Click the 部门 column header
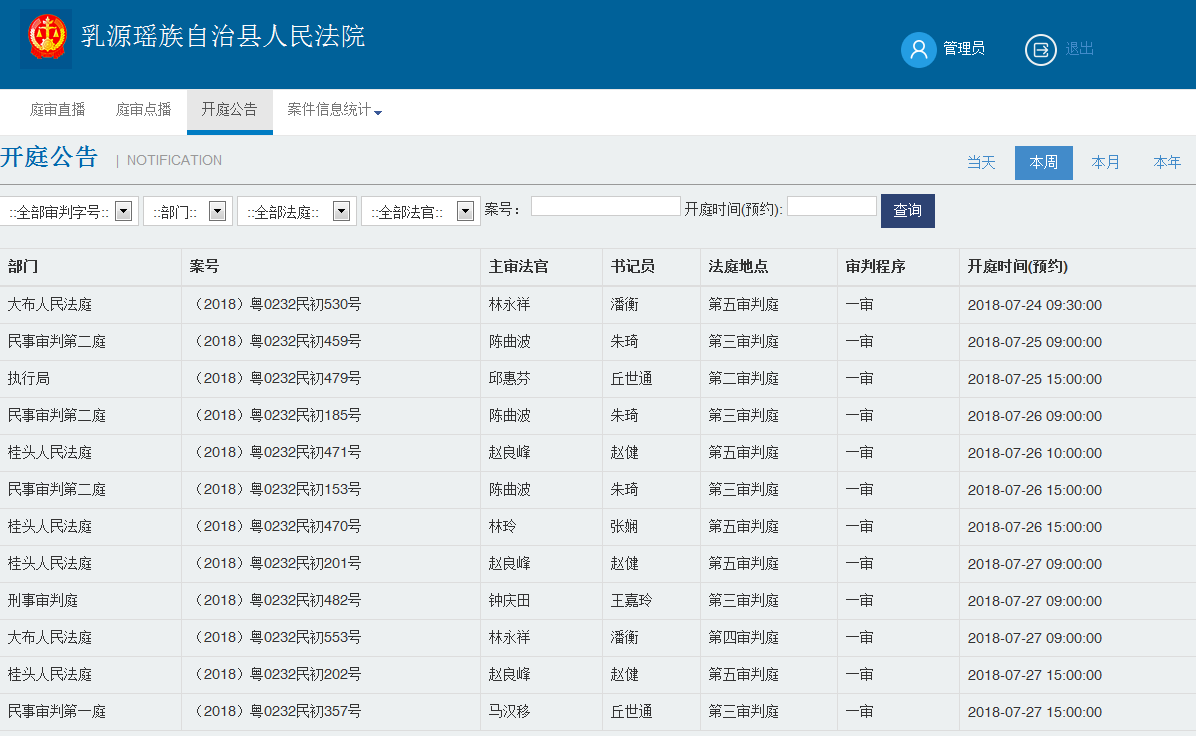Viewport: 1196px width, 736px height. (23, 267)
